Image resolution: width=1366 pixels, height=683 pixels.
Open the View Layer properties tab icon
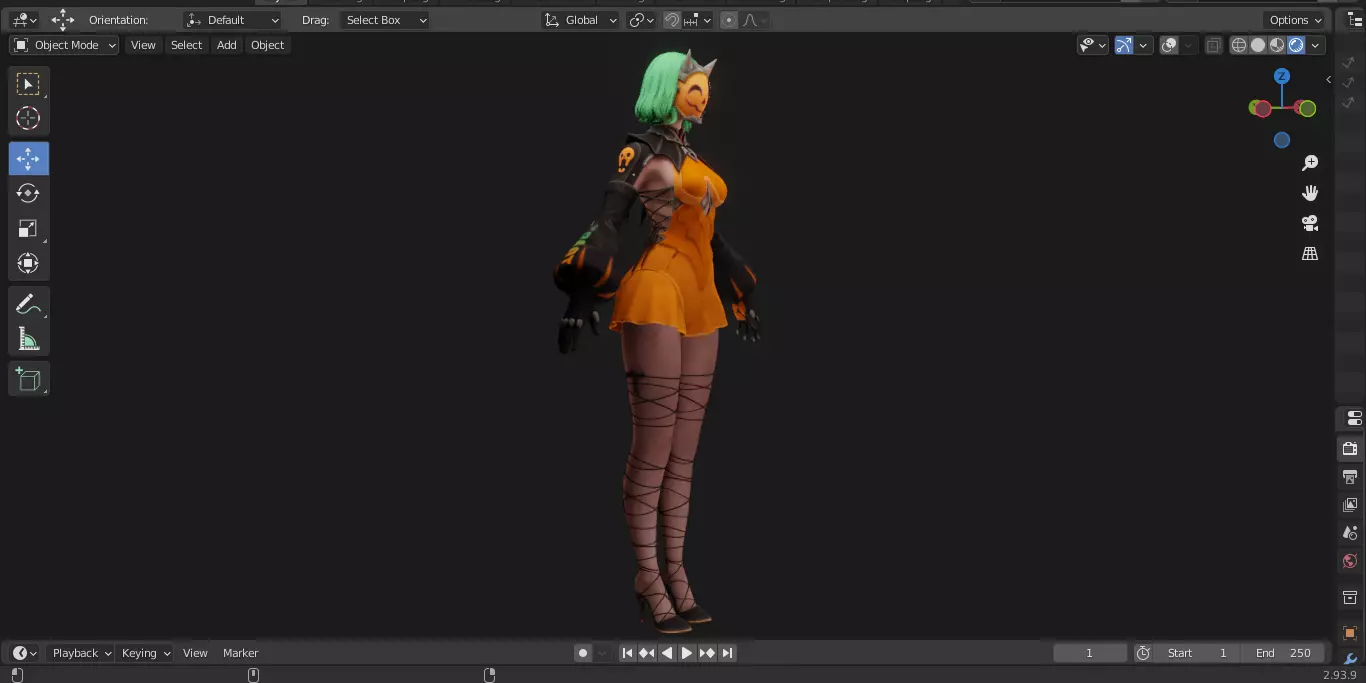[1351, 505]
